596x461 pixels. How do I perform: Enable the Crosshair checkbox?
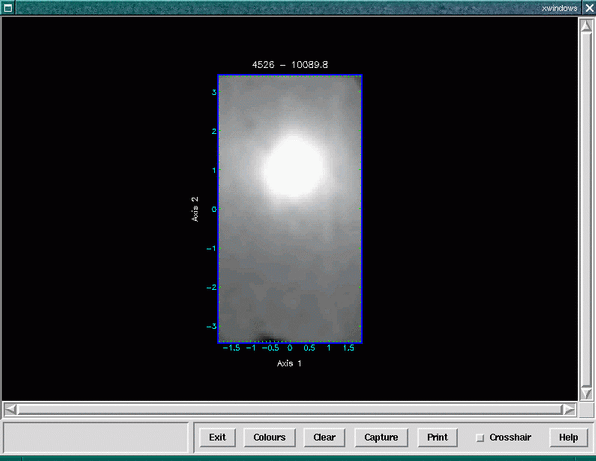(480, 438)
